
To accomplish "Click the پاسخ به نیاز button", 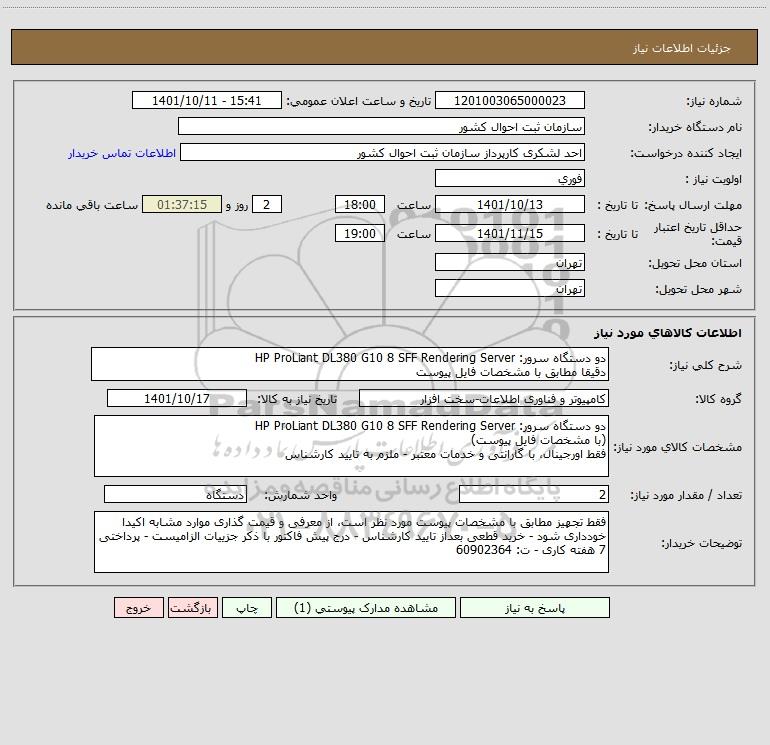I will click(x=534, y=607).
